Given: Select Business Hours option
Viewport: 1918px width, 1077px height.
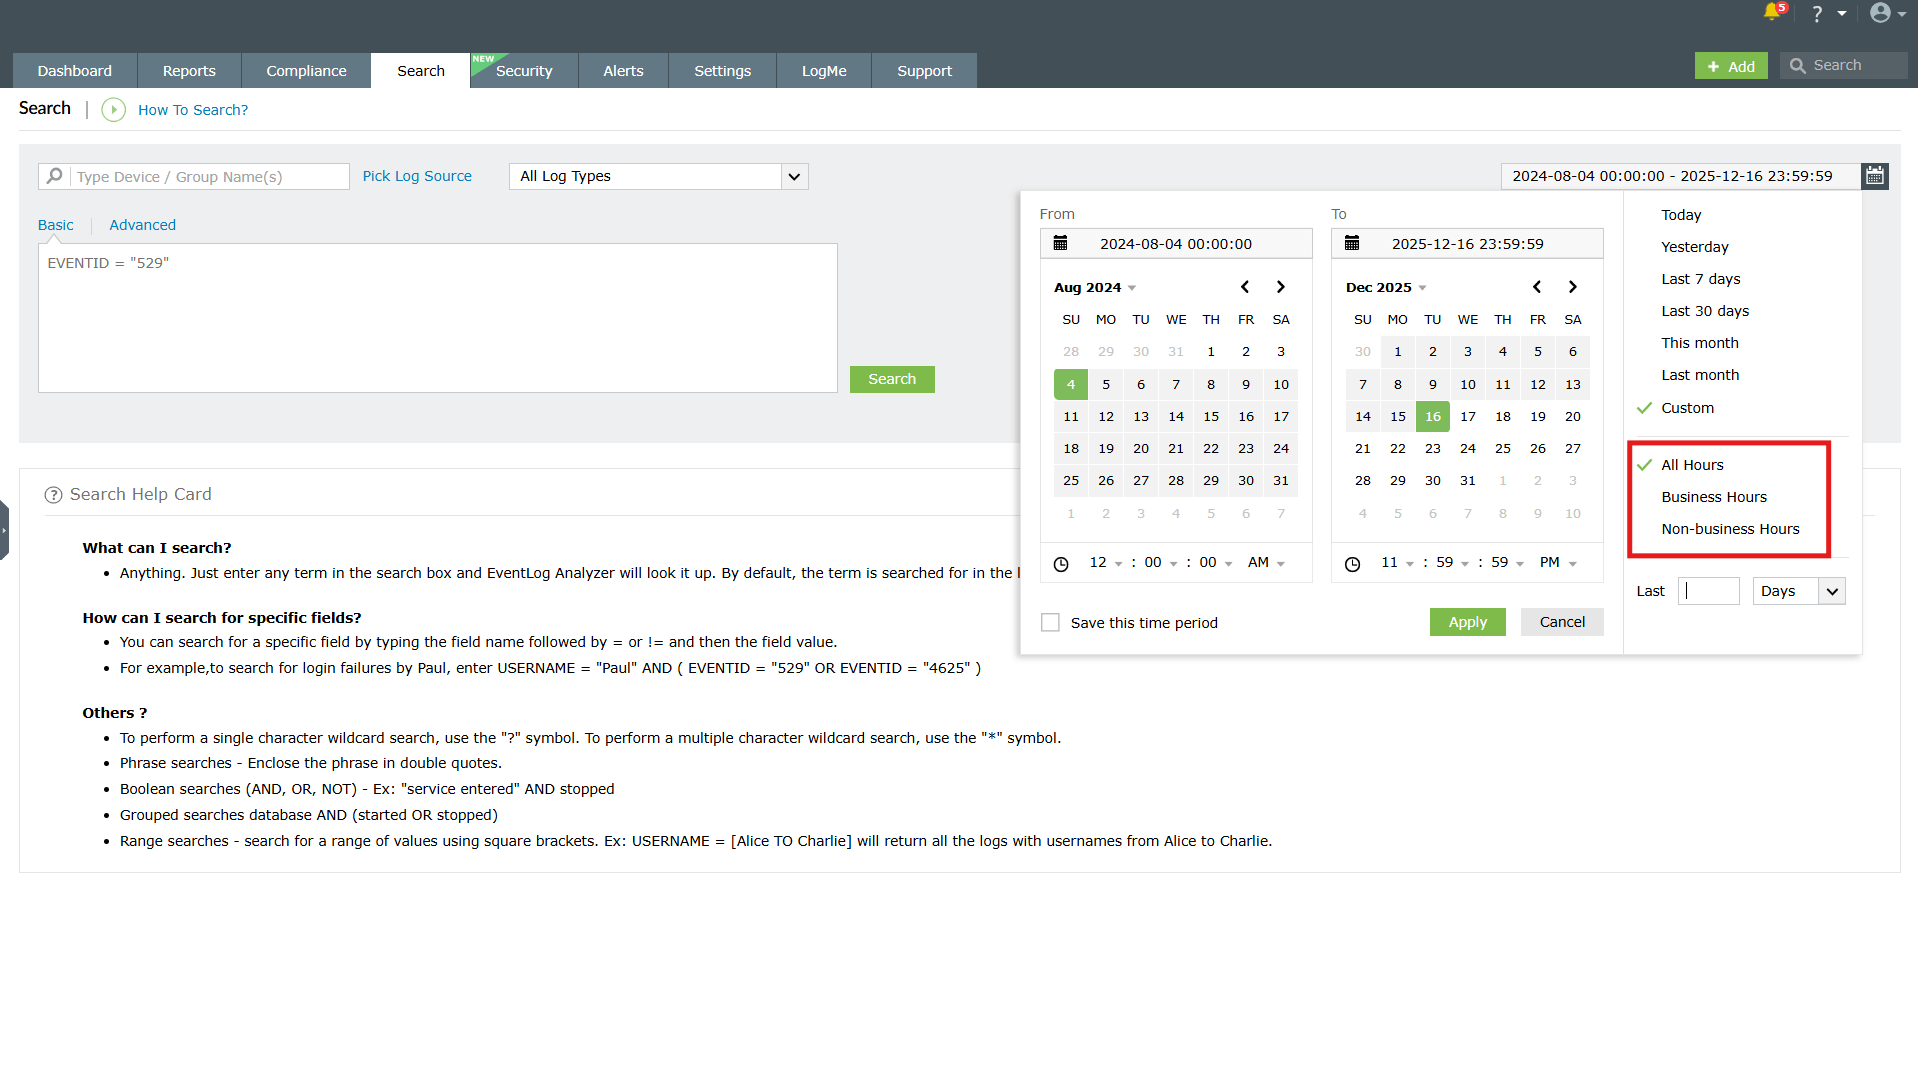Looking at the screenshot, I should [x=1714, y=497].
